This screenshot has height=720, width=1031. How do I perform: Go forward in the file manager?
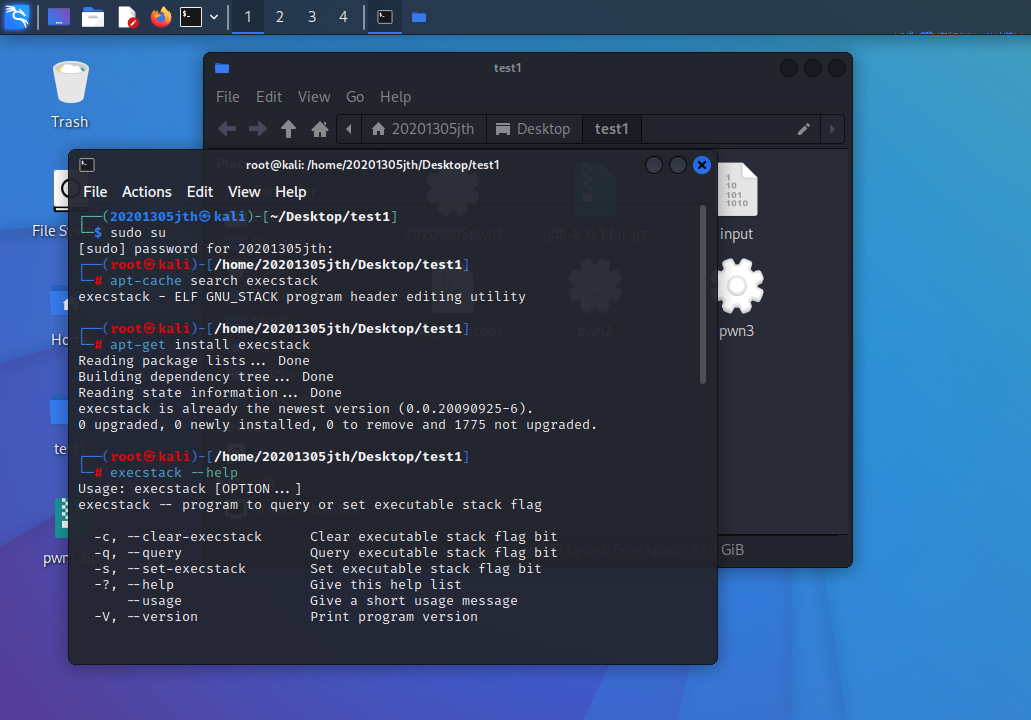tap(258, 129)
